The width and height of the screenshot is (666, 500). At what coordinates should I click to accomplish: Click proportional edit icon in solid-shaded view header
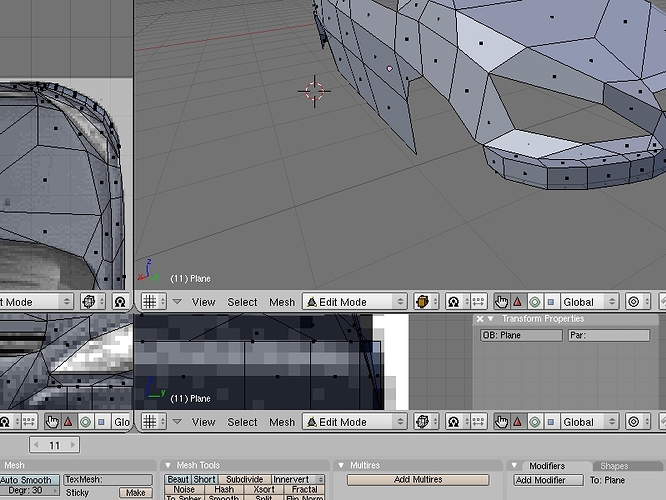click(638, 302)
